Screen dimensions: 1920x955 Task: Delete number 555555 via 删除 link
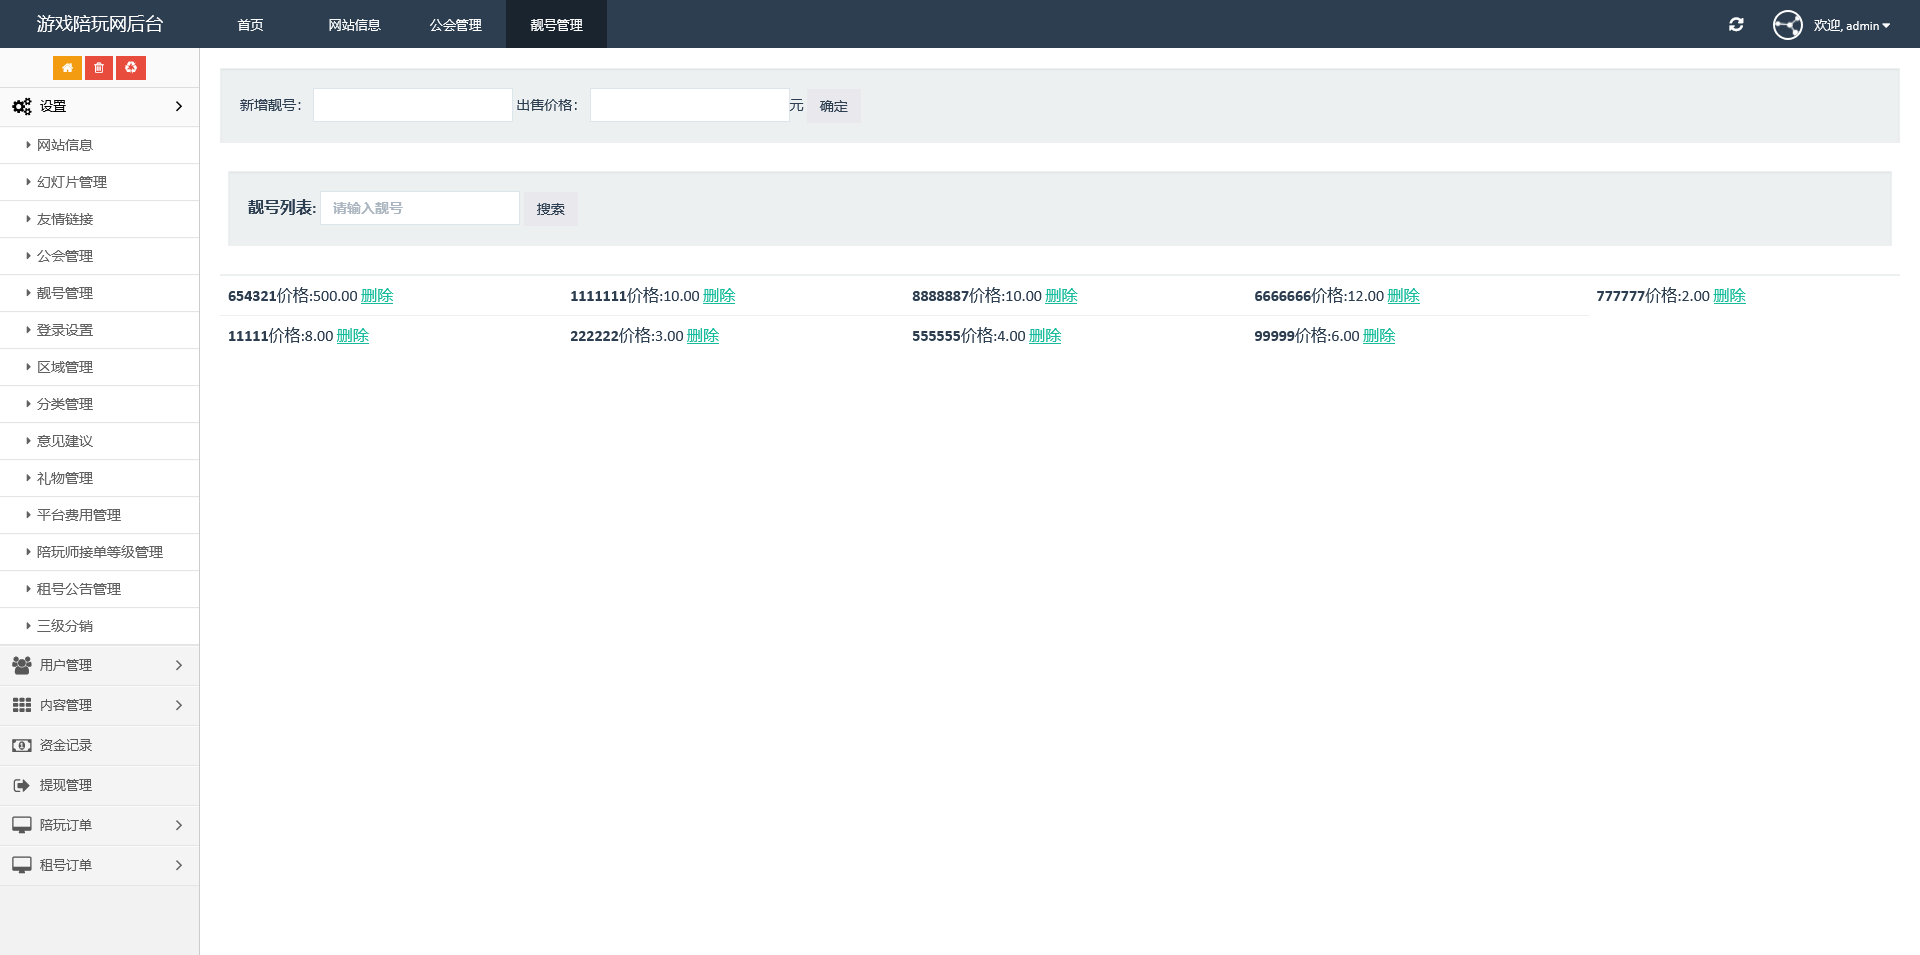[x=1045, y=336]
